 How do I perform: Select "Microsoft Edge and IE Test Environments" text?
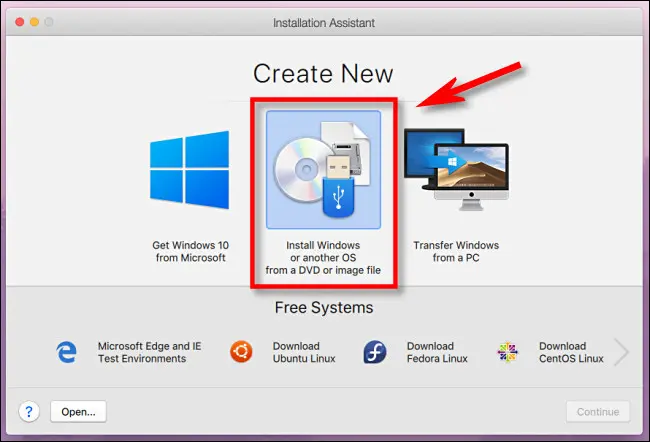(x=150, y=352)
